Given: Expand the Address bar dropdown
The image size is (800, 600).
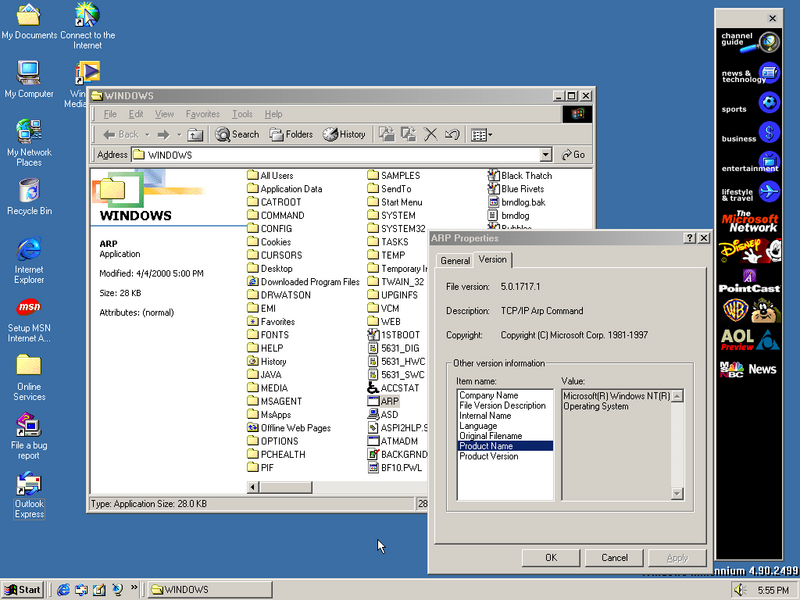Looking at the screenshot, I should click(x=545, y=155).
